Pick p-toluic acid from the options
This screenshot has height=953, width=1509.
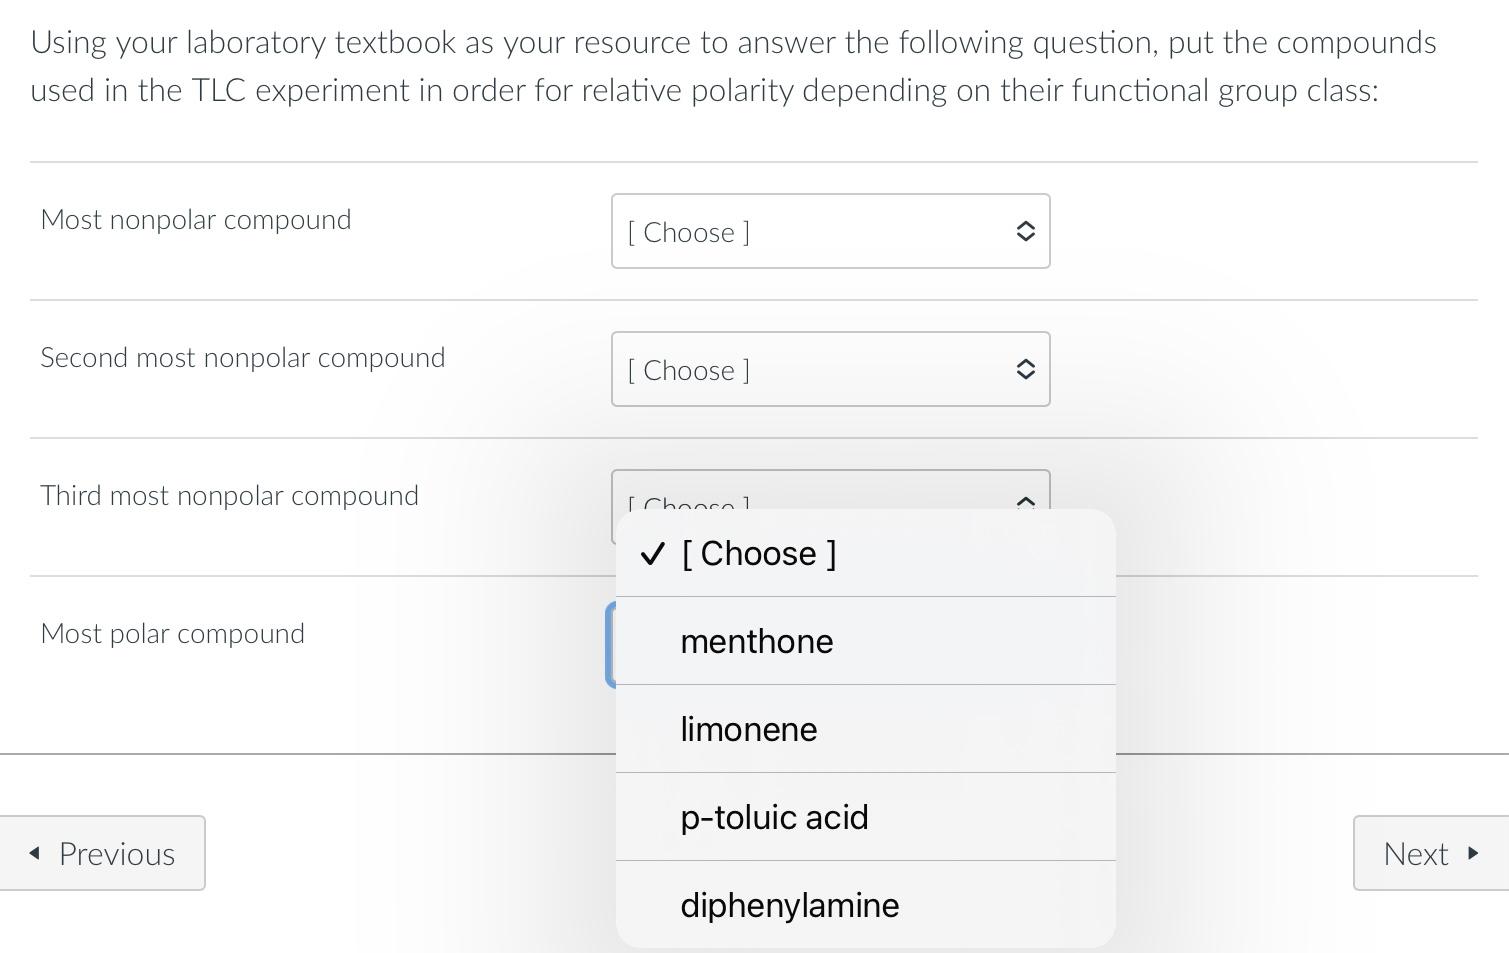point(774,817)
